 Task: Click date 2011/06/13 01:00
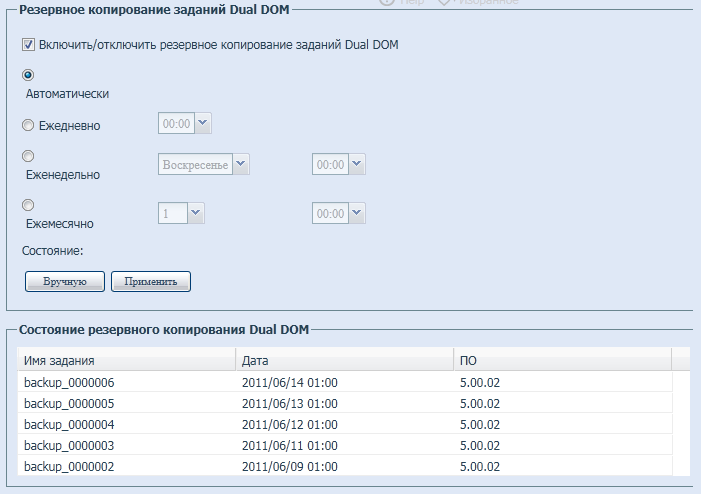click(x=290, y=404)
